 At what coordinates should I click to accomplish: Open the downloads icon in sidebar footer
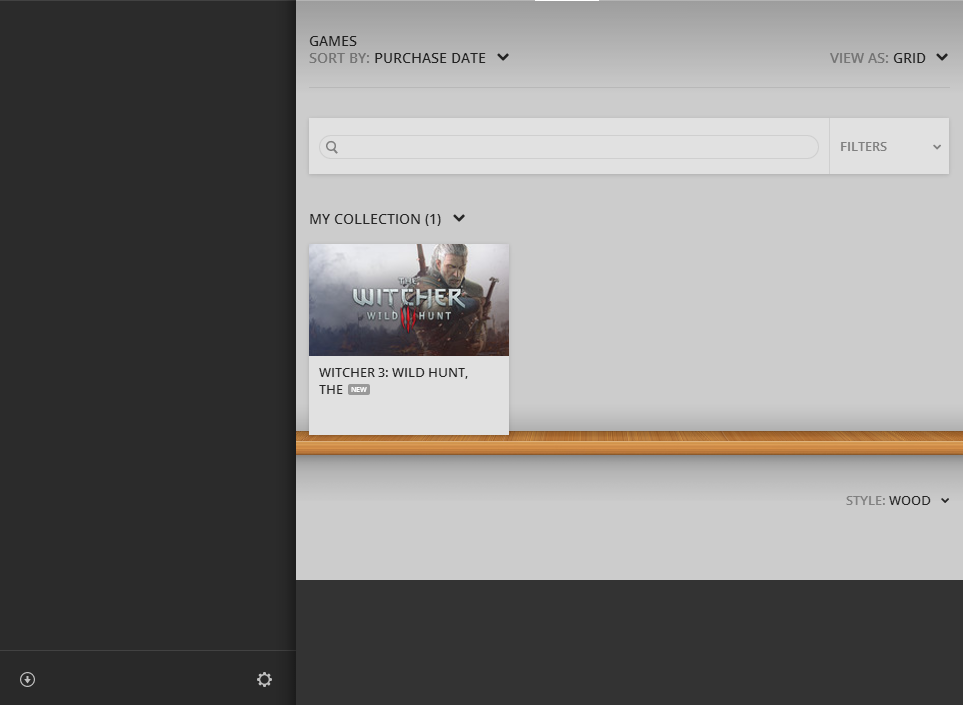click(28, 679)
